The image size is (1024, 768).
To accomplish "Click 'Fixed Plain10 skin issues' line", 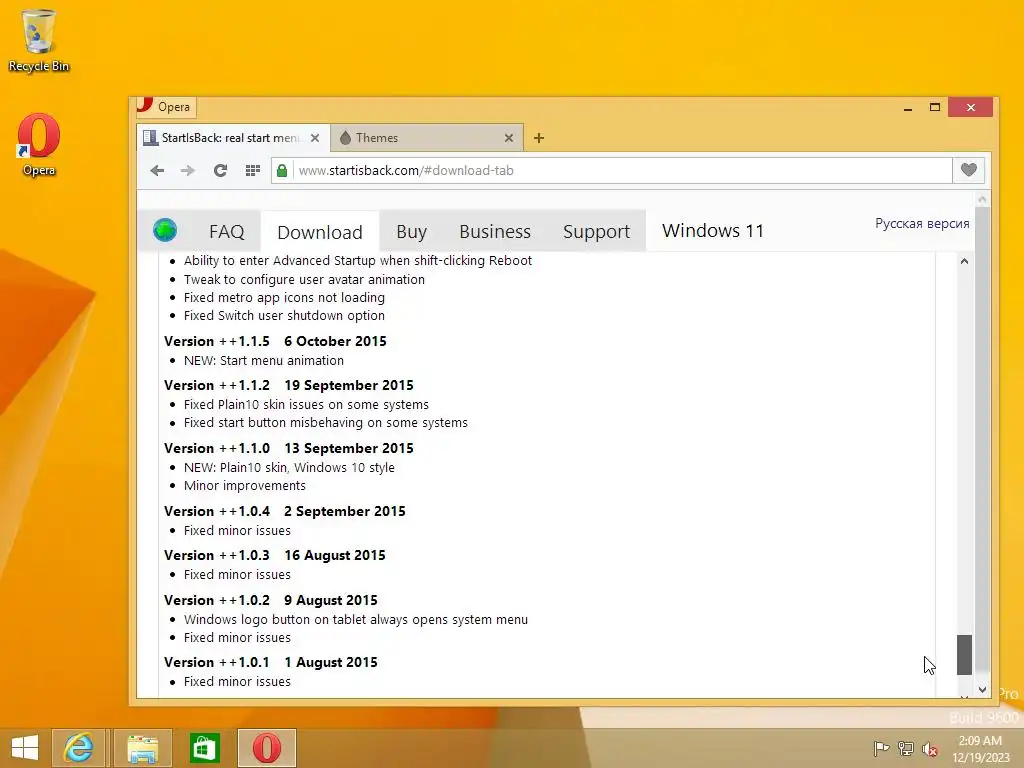I will (306, 404).
